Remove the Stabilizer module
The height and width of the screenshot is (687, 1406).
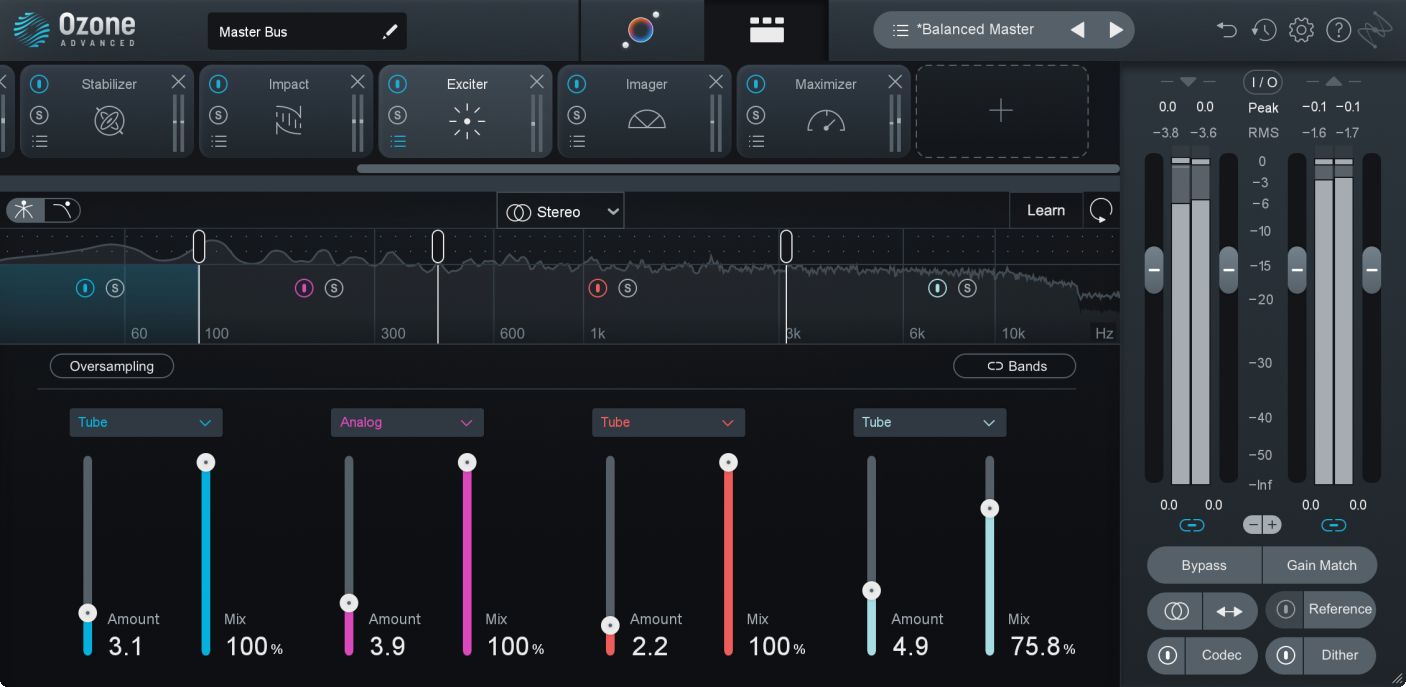(178, 82)
